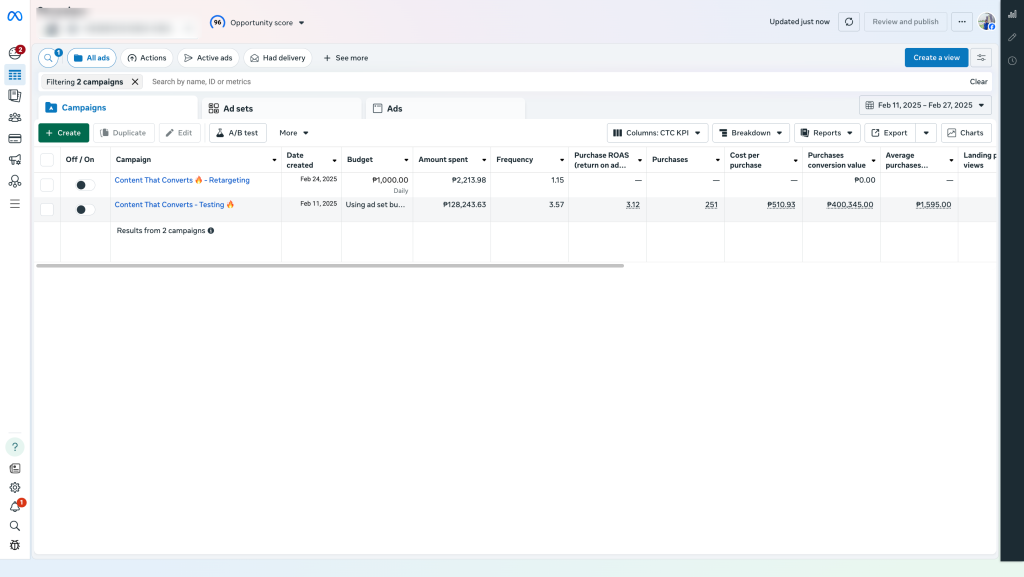Expand the Columns: CTC KPI dropdown
The image size is (1024, 577).
(657, 133)
